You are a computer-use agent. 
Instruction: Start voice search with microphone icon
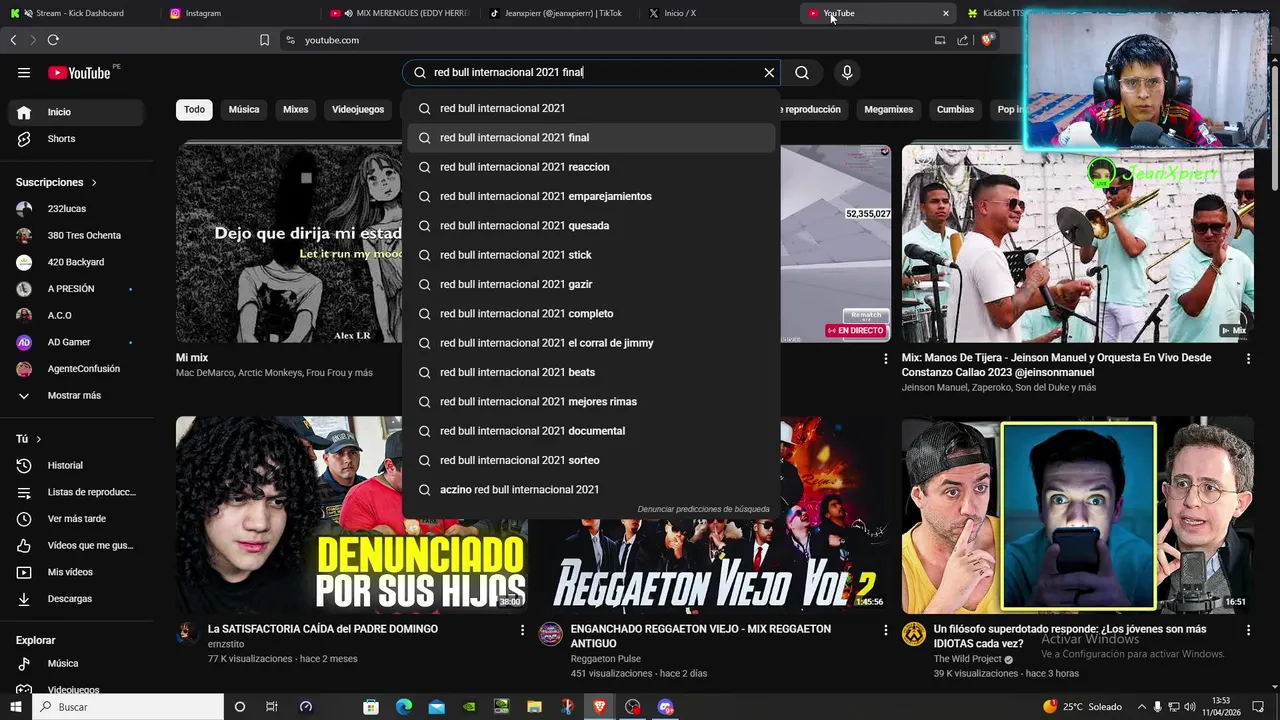(x=847, y=72)
